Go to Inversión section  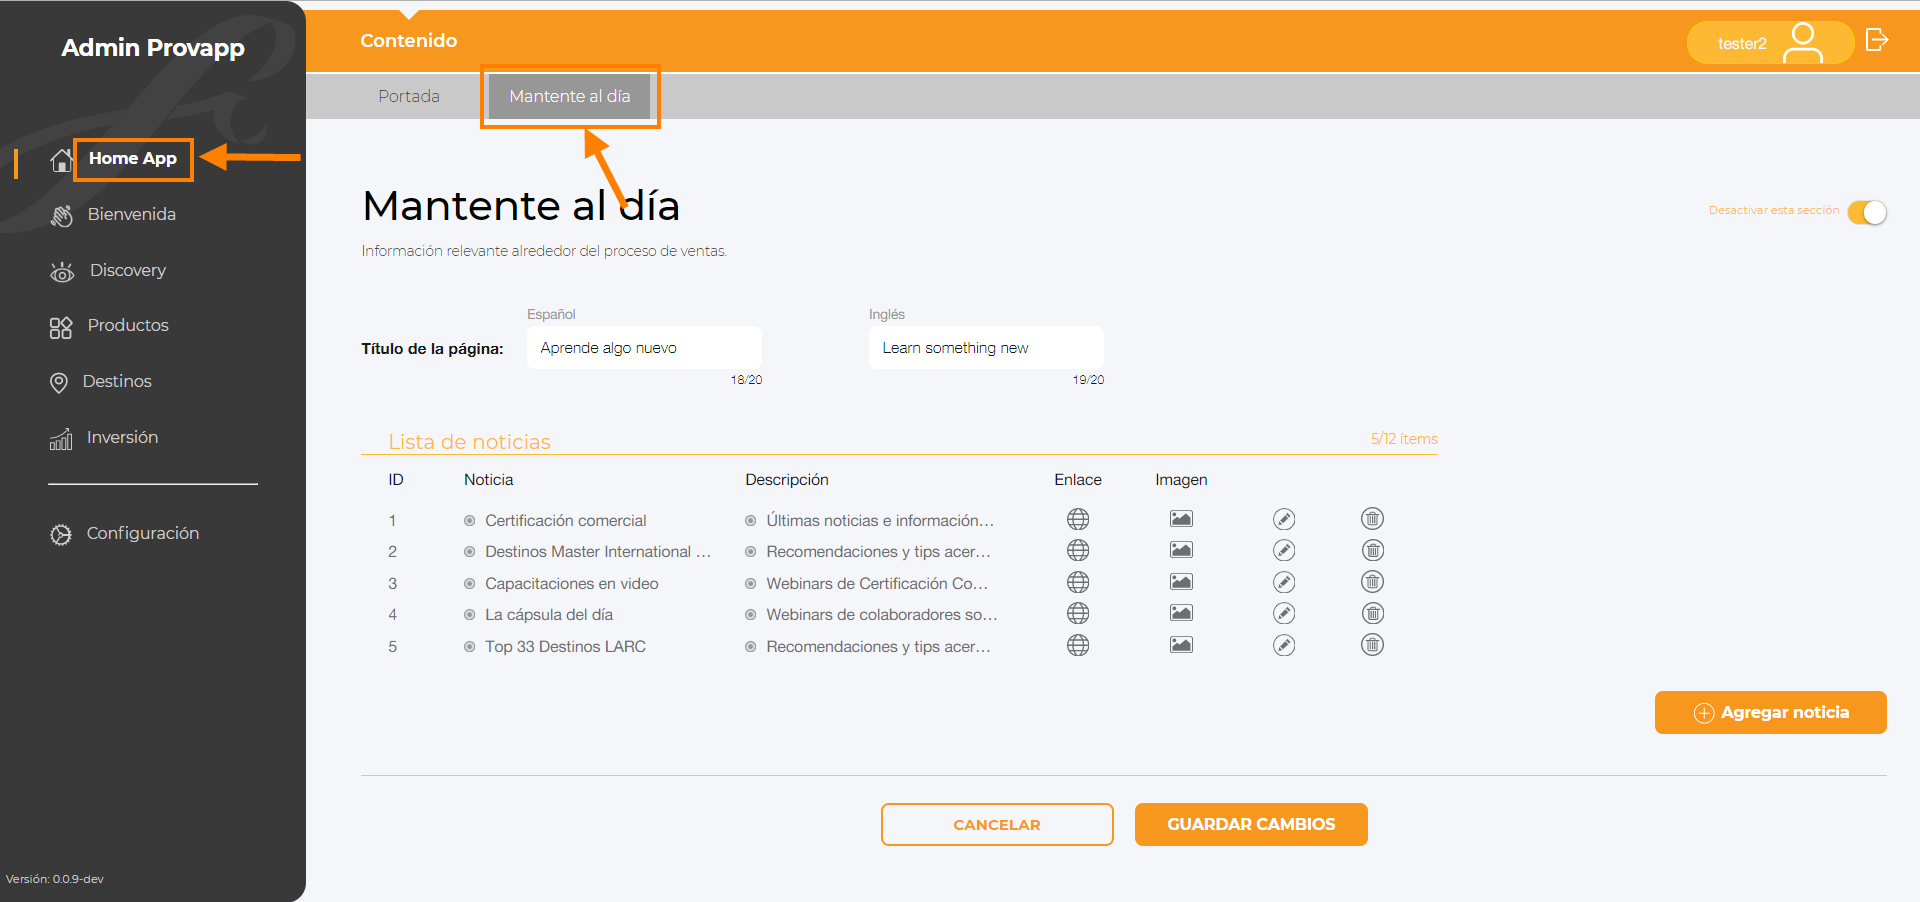[x=122, y=437]
